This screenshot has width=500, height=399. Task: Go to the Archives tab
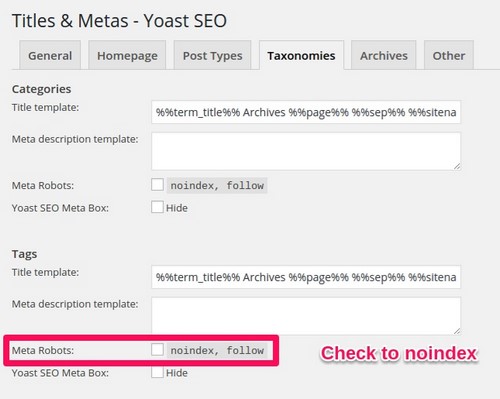tap(384, 55)
